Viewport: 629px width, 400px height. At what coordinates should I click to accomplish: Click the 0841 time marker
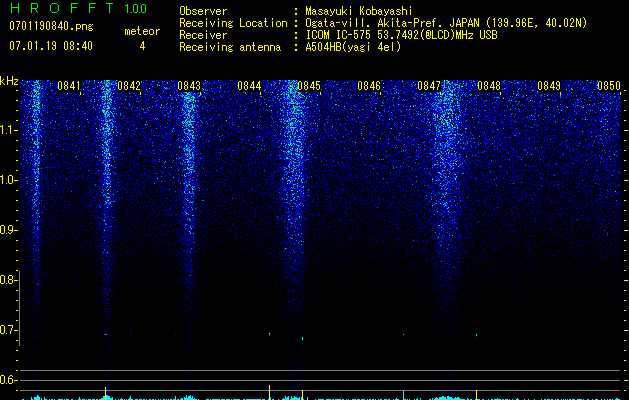tap(69, 86)
